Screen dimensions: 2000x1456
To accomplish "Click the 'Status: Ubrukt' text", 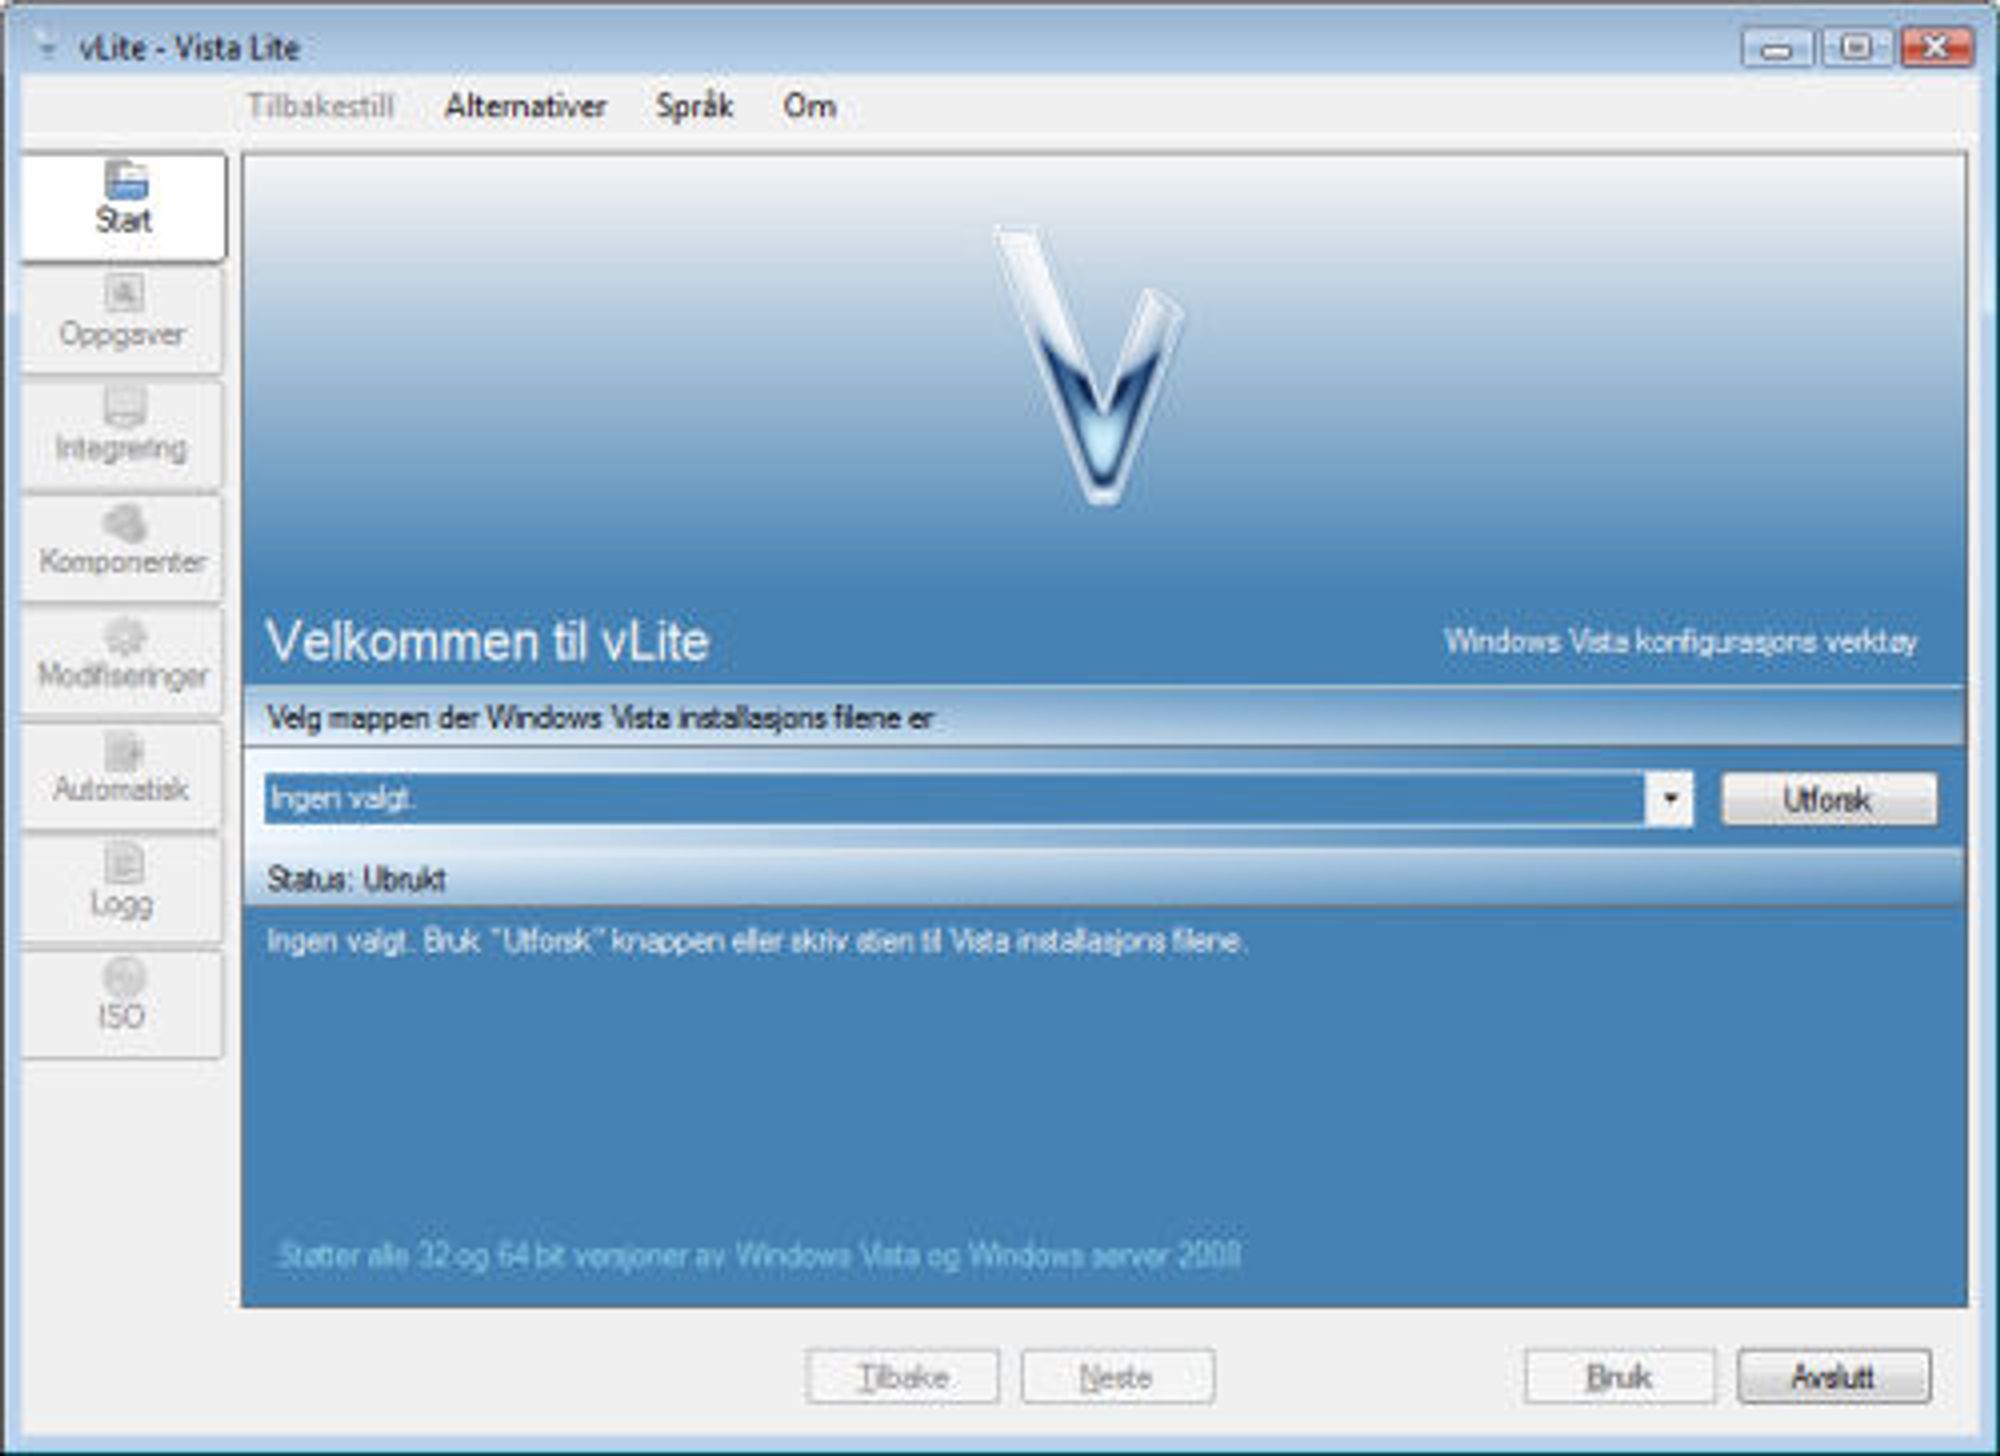I will coord(356,880).
